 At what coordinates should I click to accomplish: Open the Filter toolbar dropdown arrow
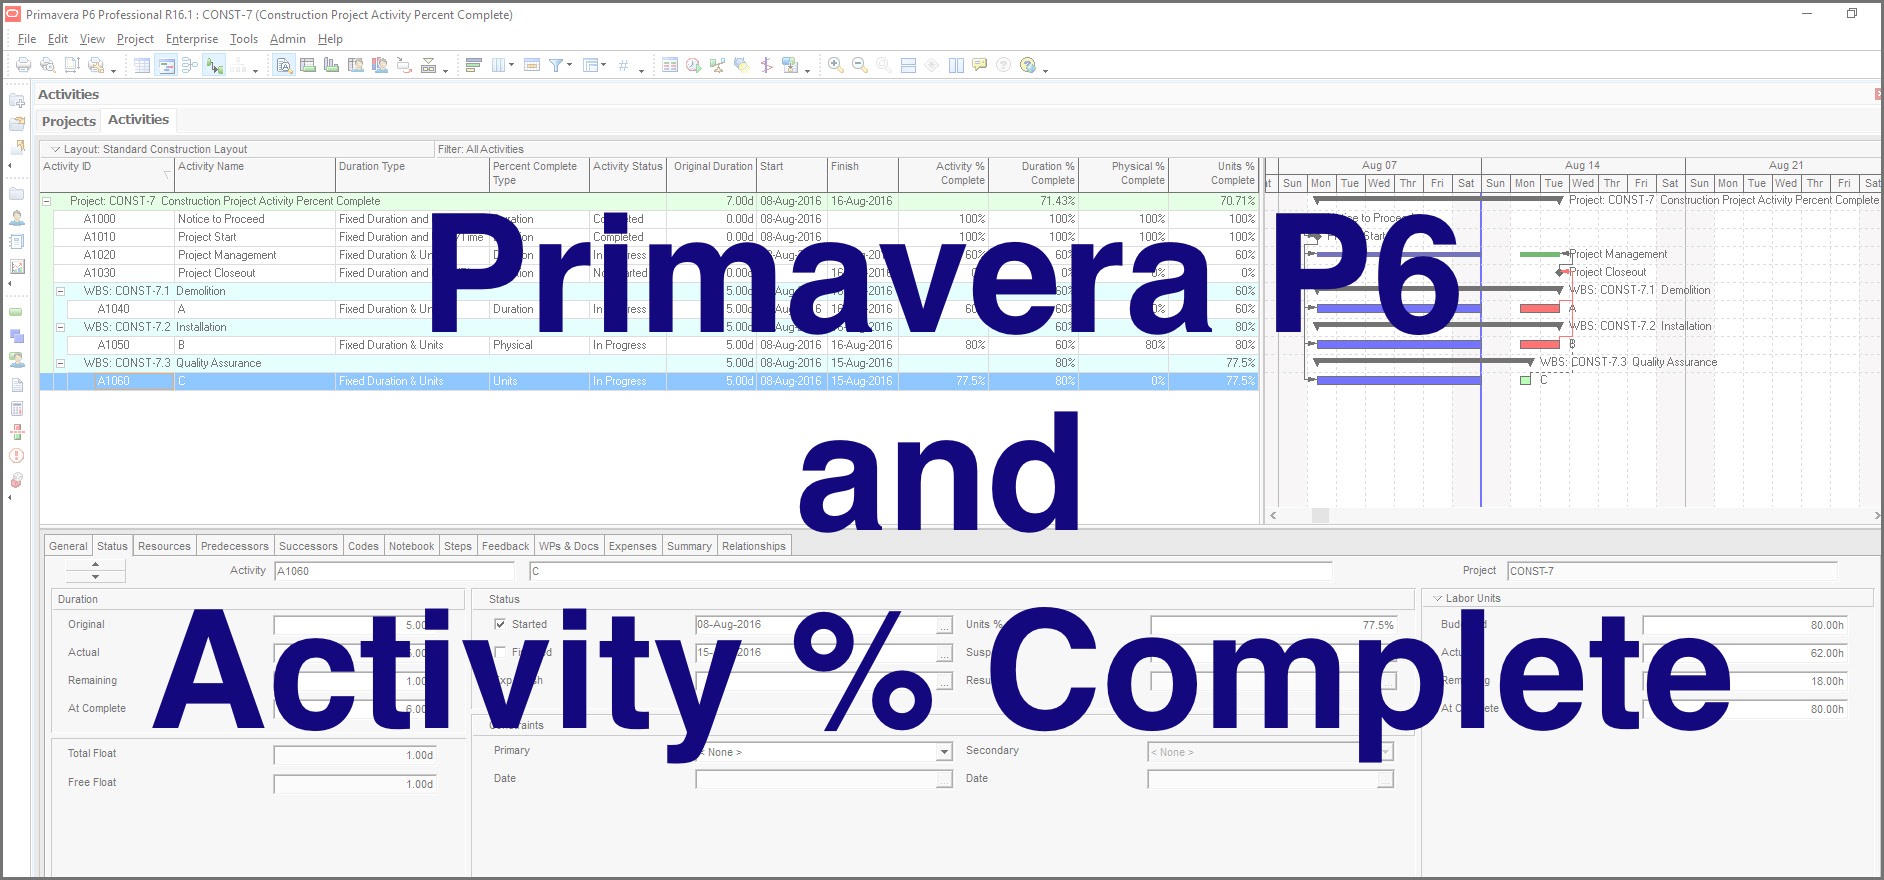pos(570,65)
